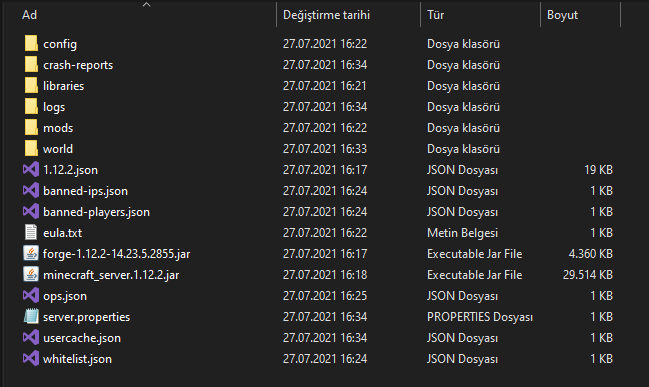Select the forge-1.12.2 jar Java icon
The image size is (649, 387).
[x=31, y=253]
